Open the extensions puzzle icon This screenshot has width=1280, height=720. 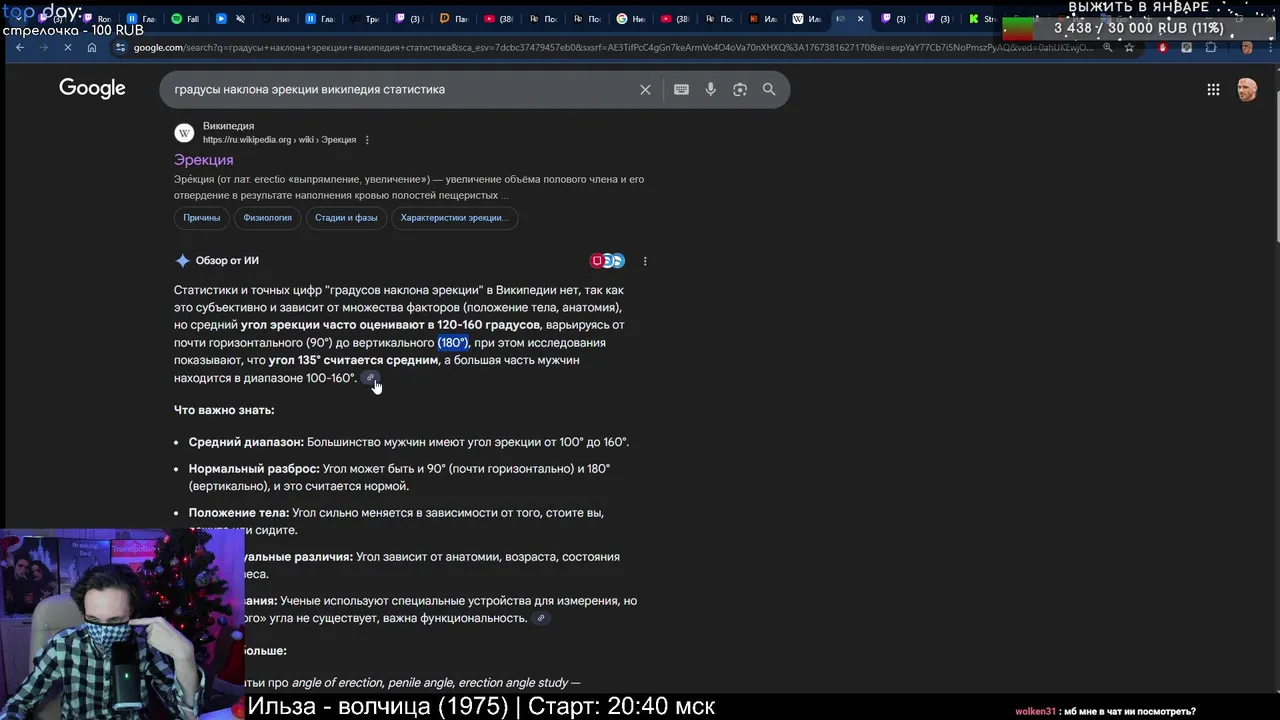point(1211,48)
